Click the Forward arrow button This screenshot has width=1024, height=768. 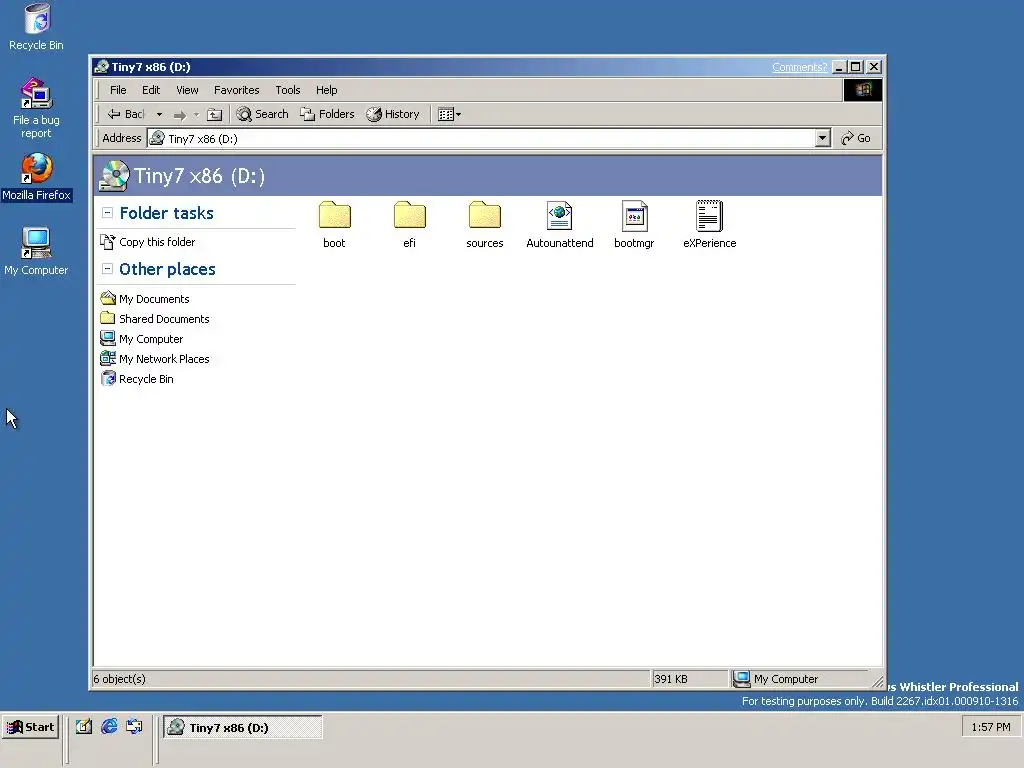tap(180, 115)
